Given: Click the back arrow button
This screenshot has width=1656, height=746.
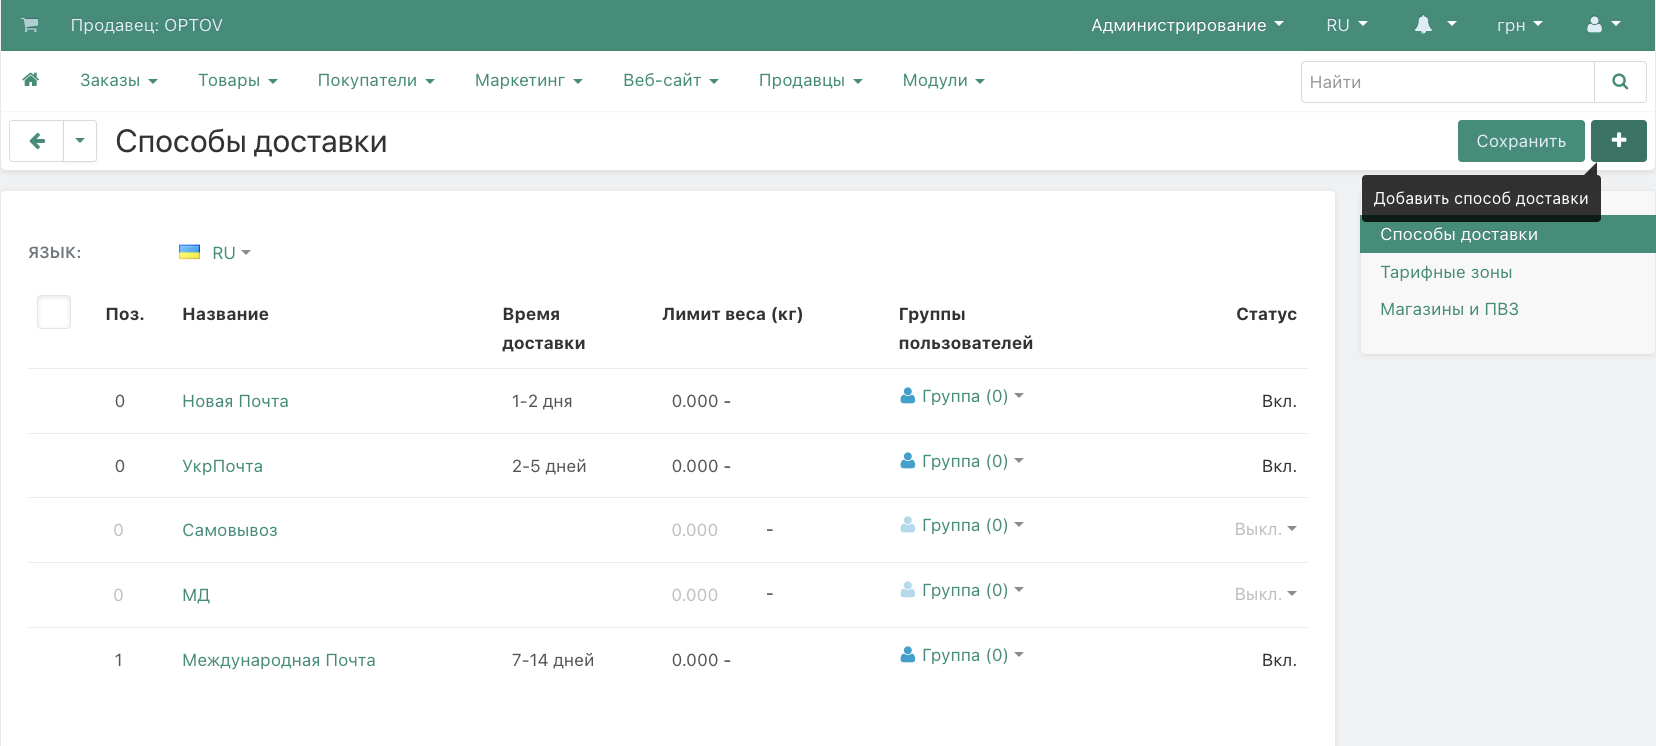Looking at the screenshot, I should tap(37, 141).
